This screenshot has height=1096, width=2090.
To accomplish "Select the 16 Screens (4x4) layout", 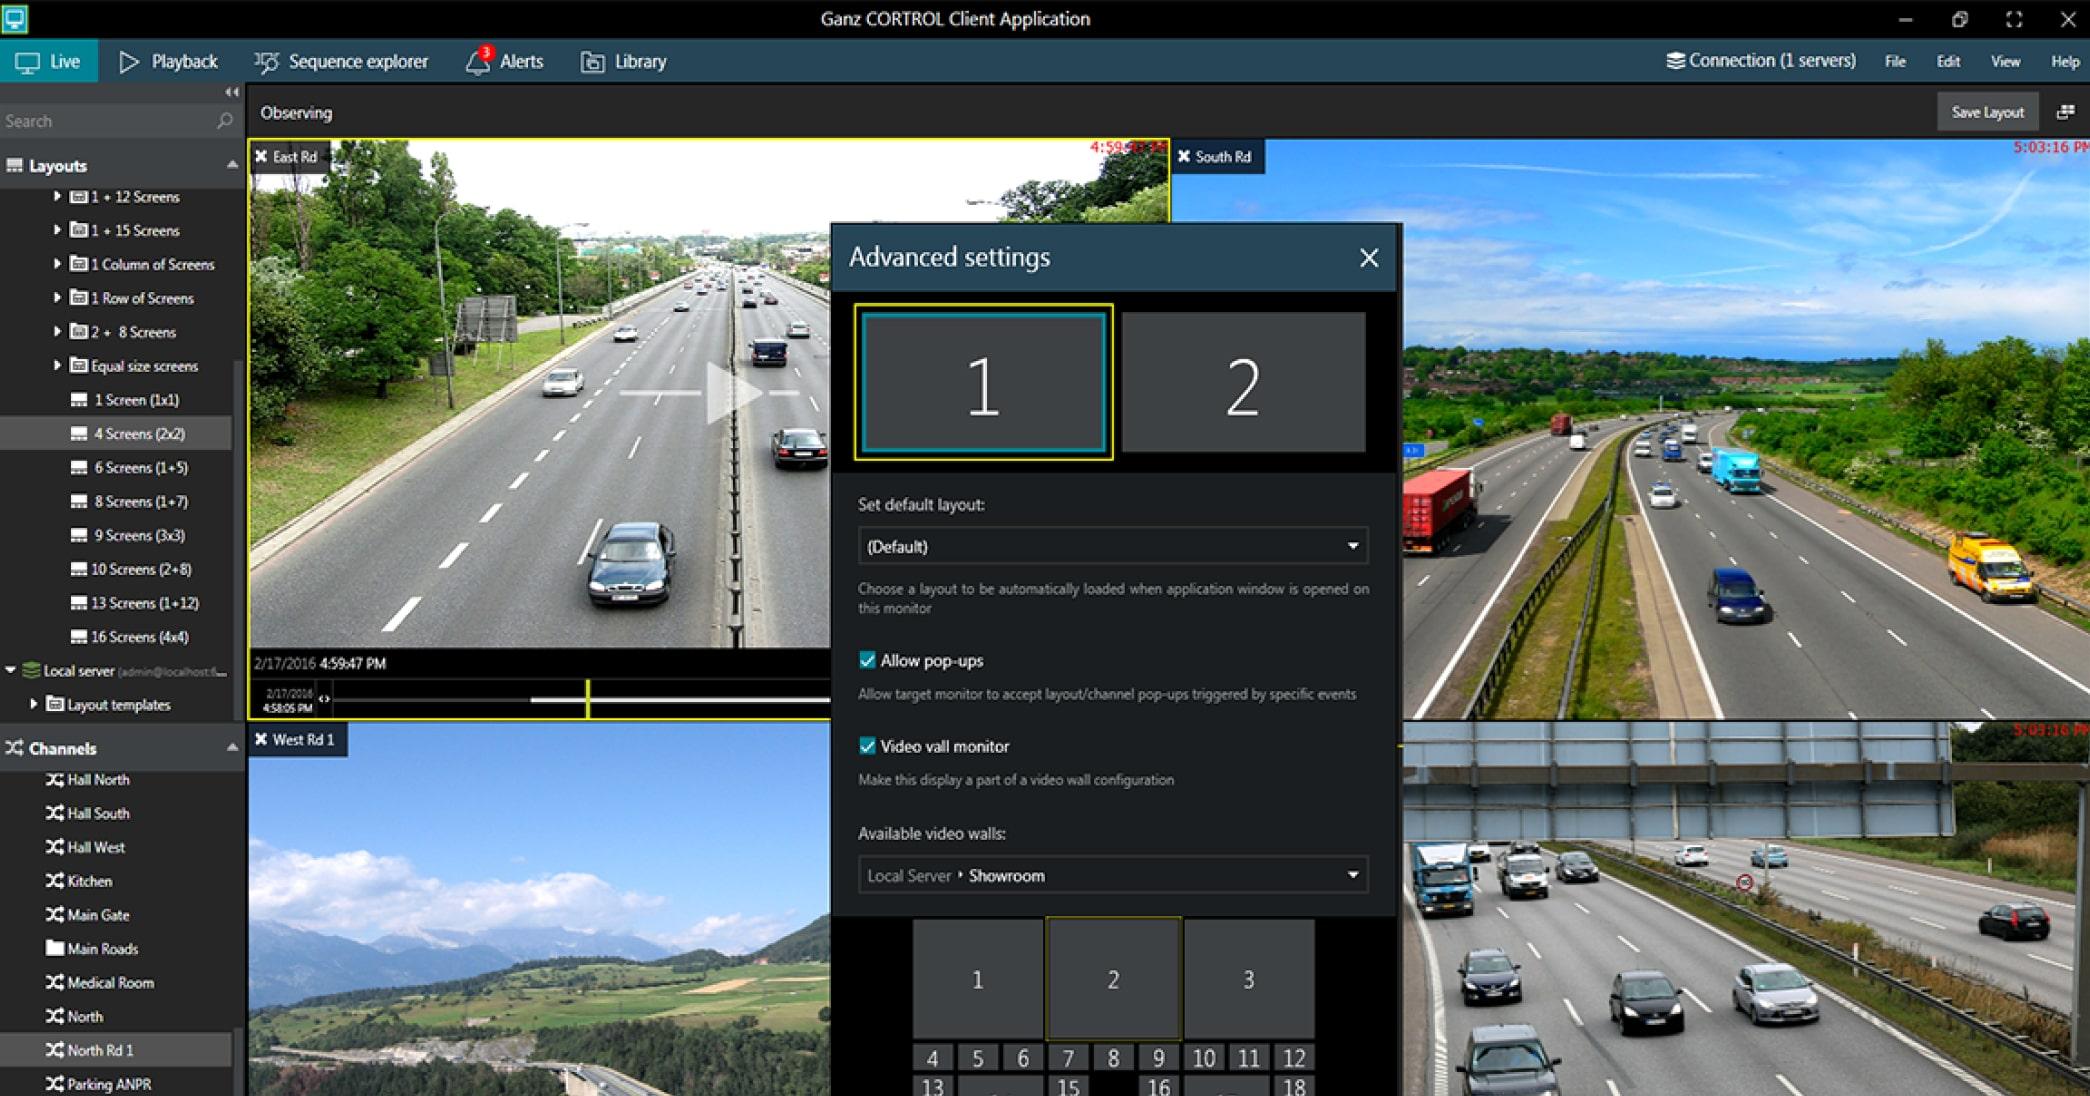I will pyautogui.click(x=140, y=636).
